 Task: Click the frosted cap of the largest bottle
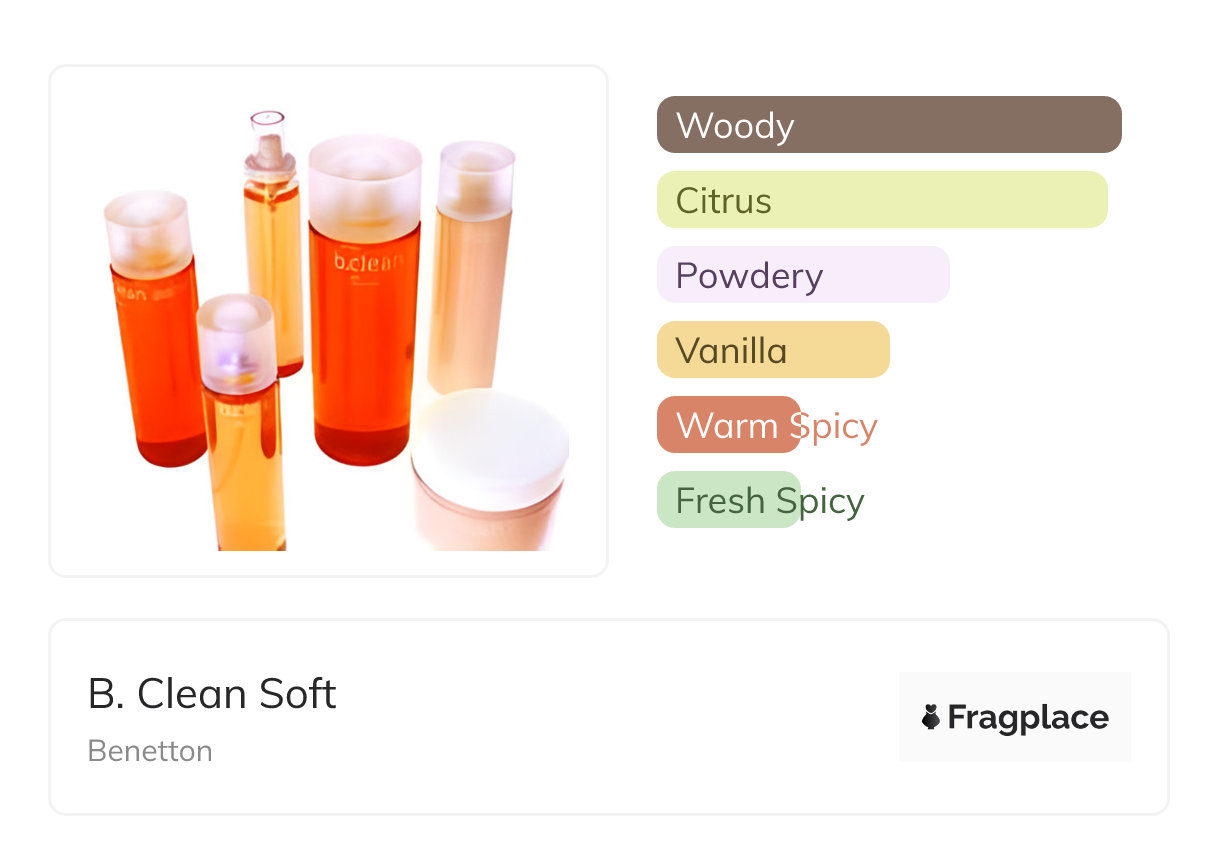point(364,185)
